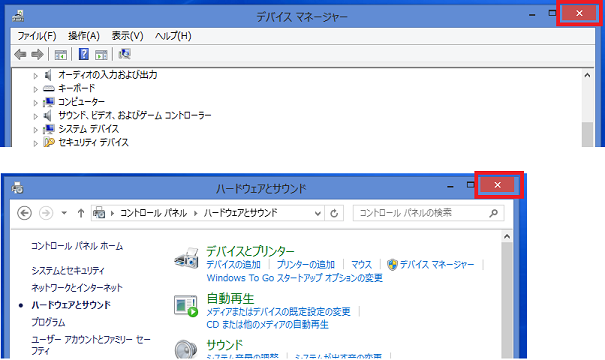
Task: Open デバイスとプリンター heading link
Action: click(x=250, y=251)
